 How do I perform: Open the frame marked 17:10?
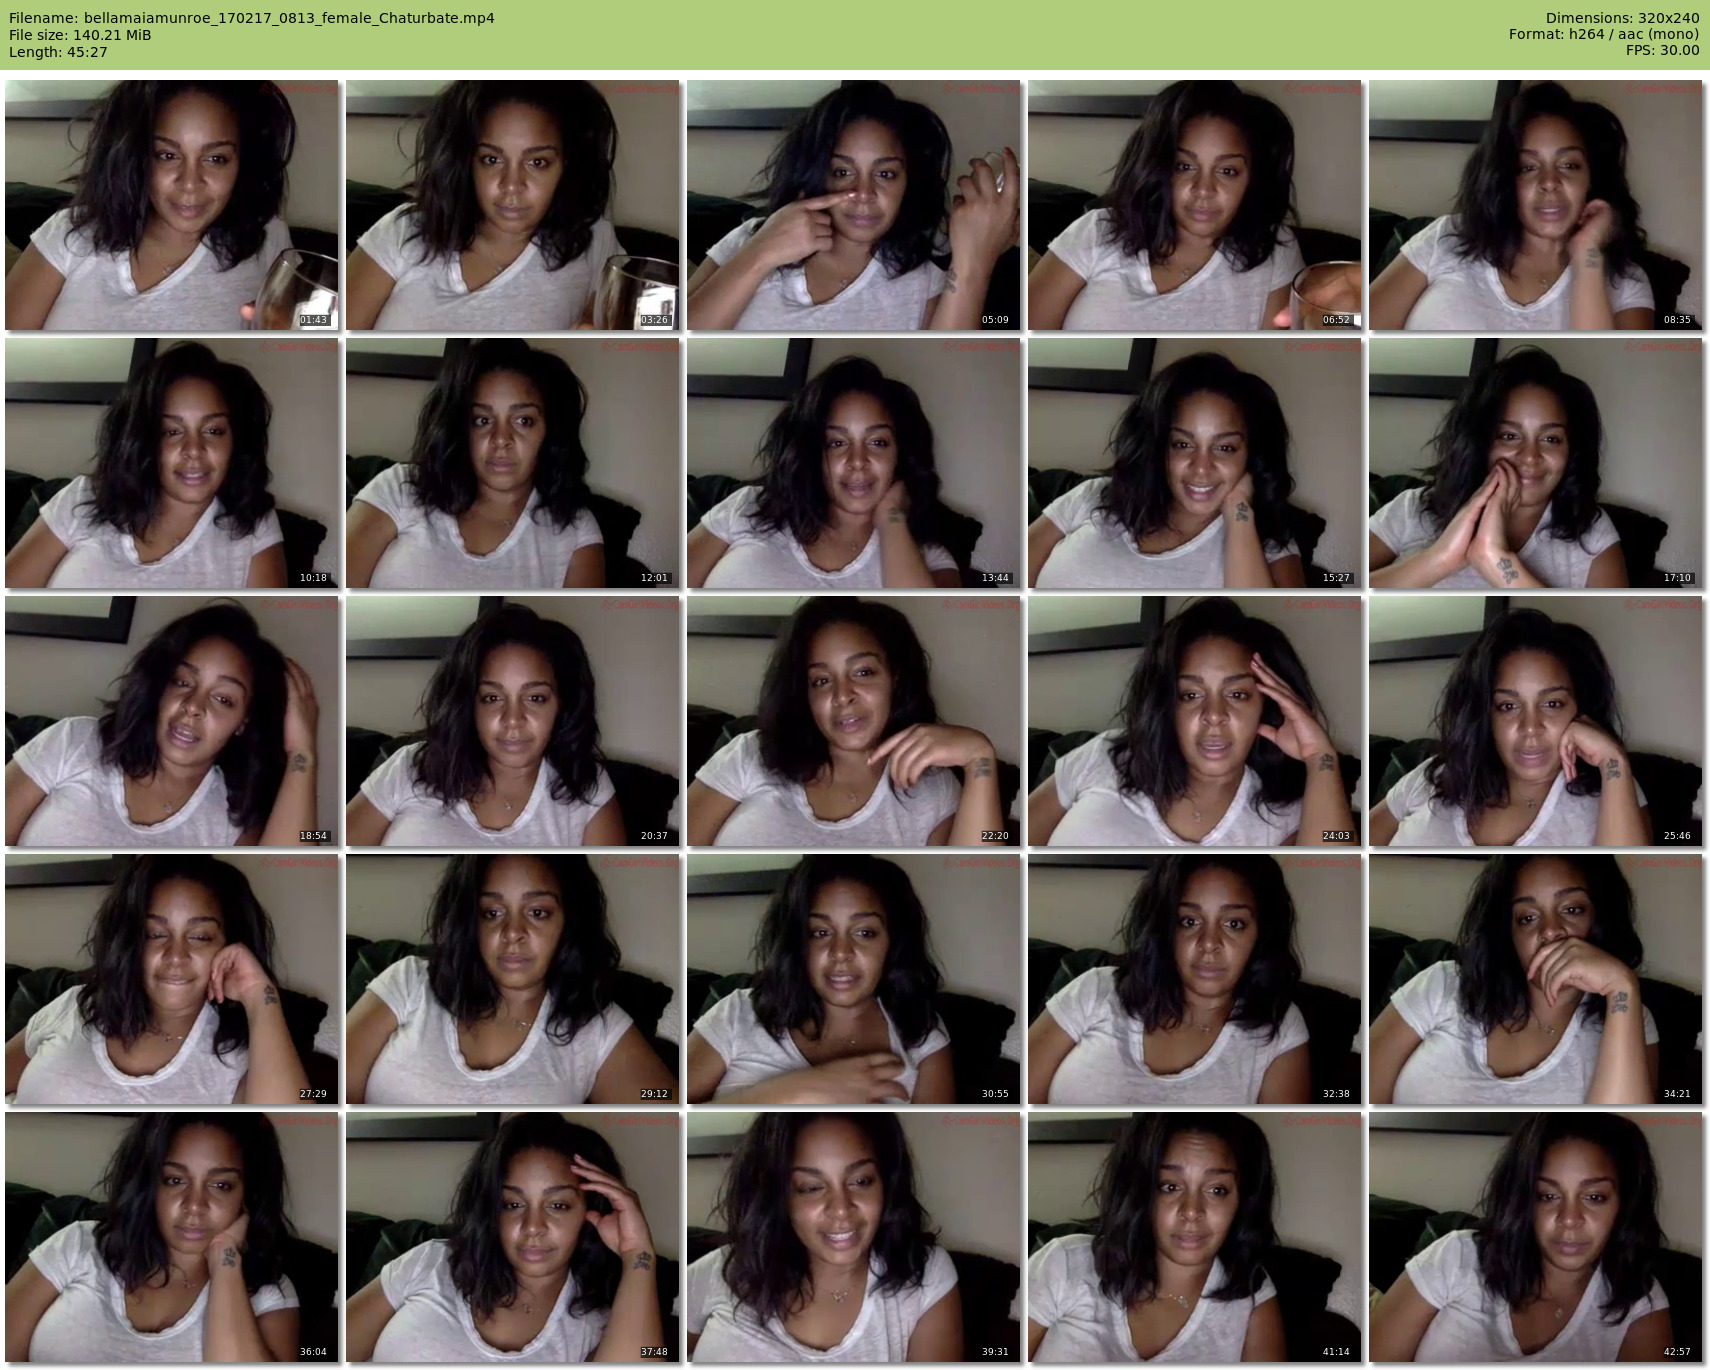point(1536,463)
